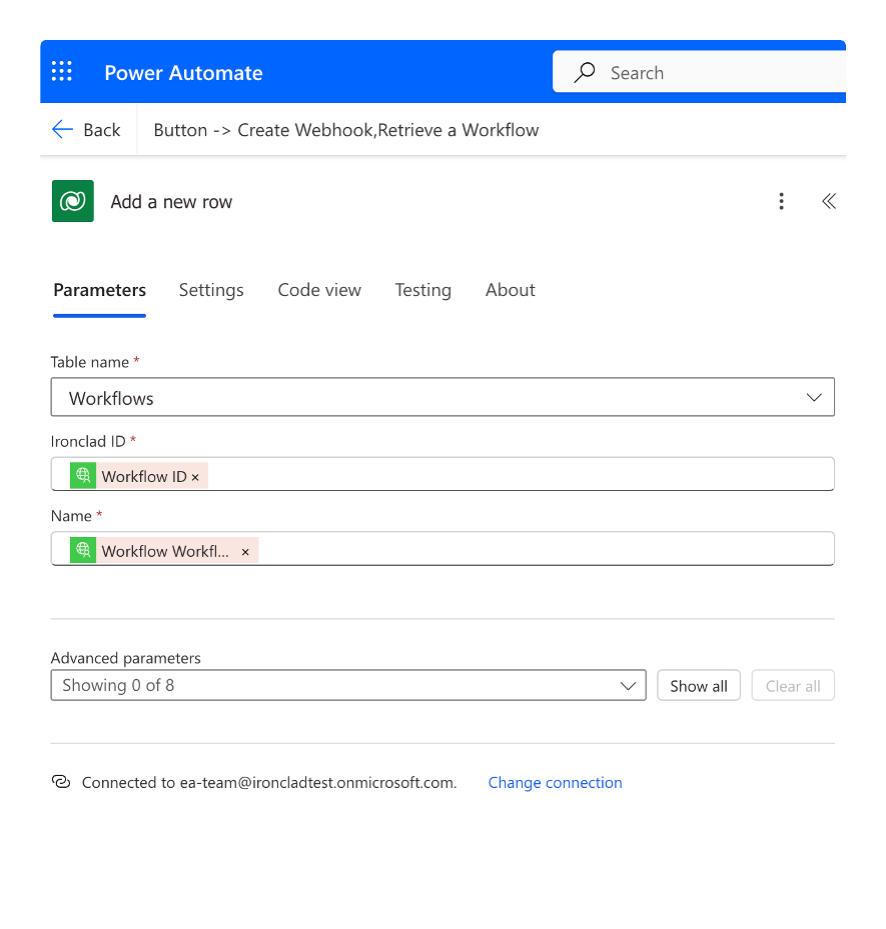Open the app launcher waffle icon
Screen dimensions: 886x929
click(62, 71)
